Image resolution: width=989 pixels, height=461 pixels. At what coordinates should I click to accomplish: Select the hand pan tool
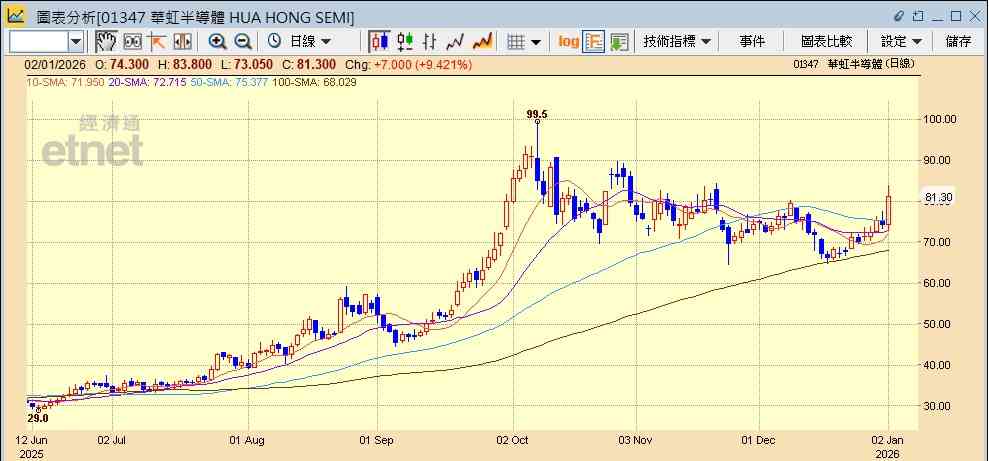tap(107, 42)
